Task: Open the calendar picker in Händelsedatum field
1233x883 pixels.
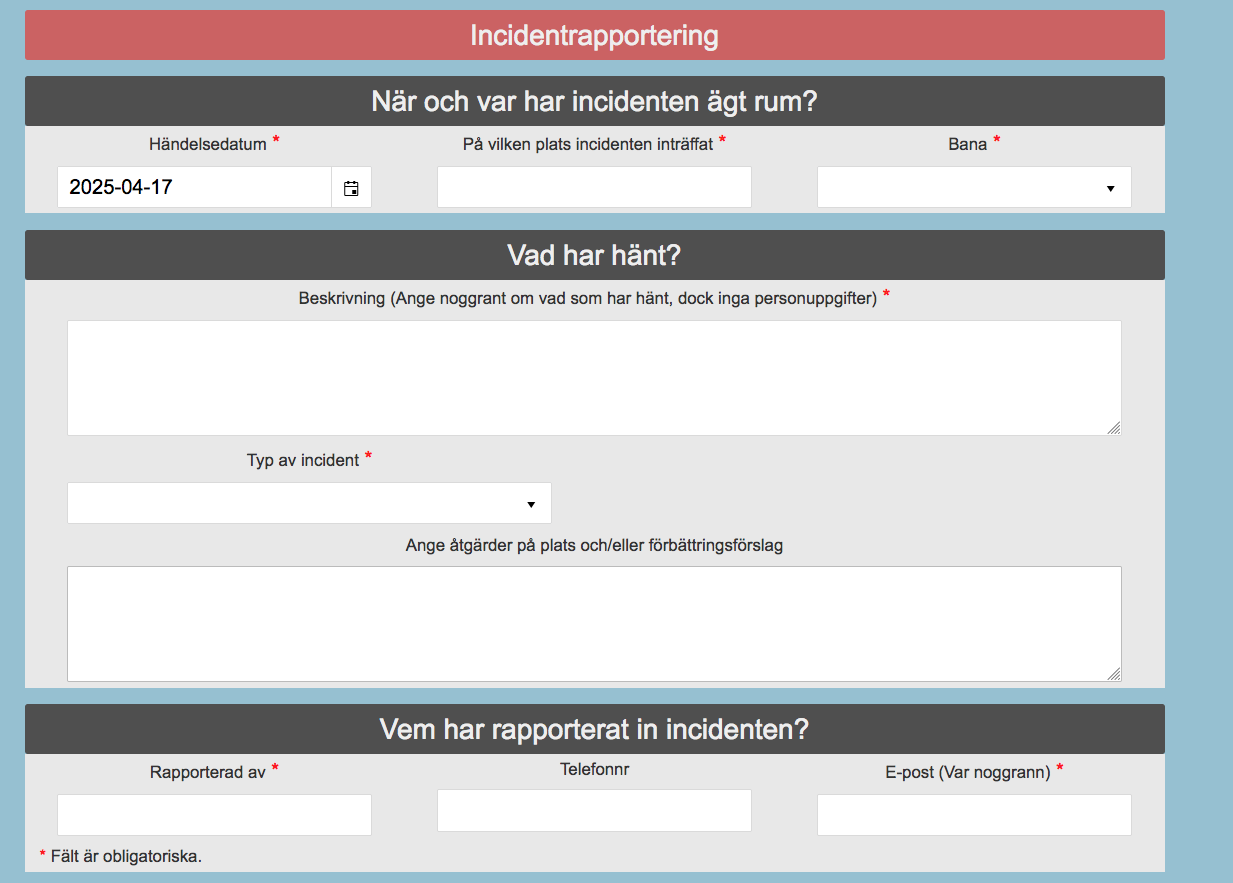Action: (x=351, y=188)
